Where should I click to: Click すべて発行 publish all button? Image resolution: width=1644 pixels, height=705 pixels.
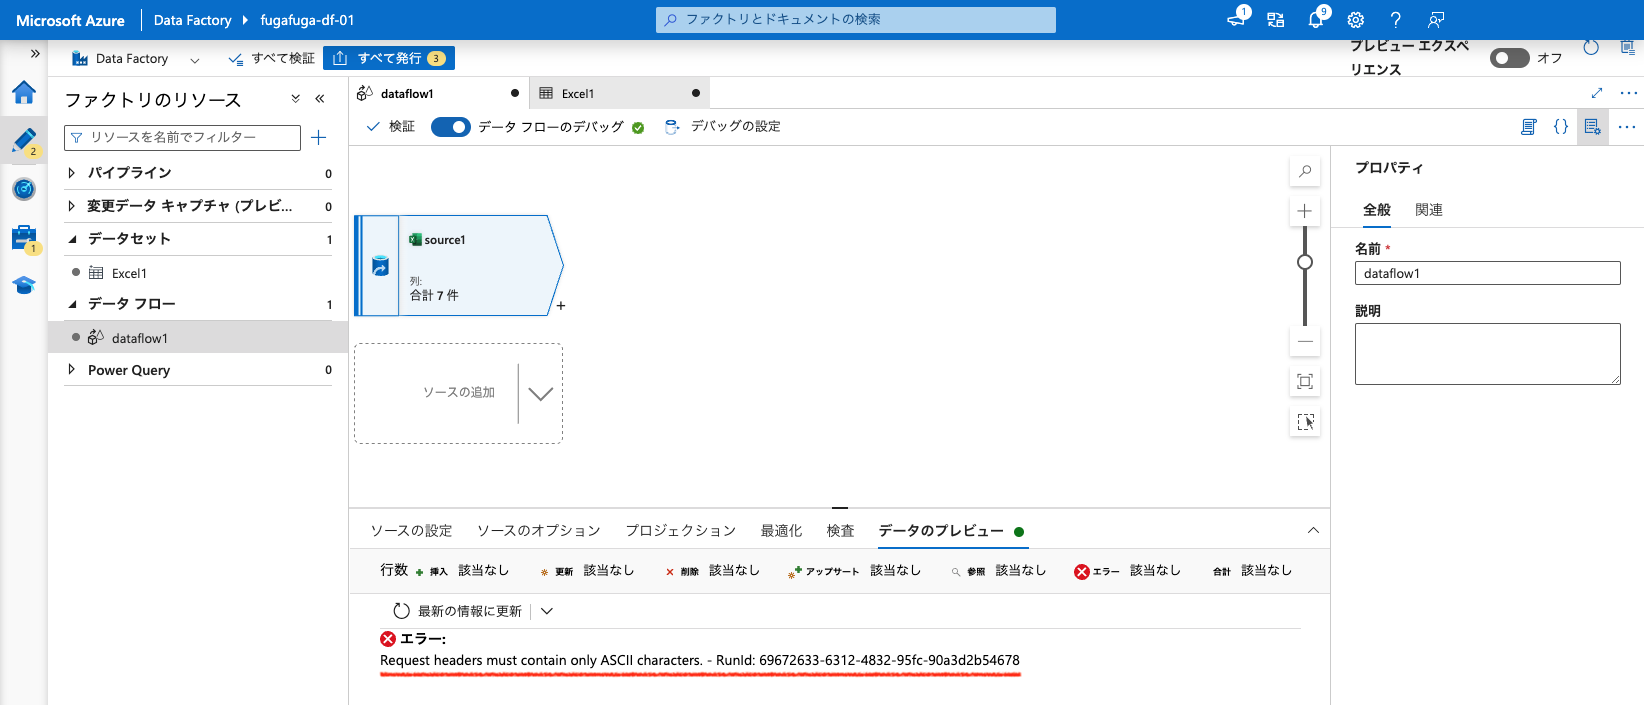click(389, 58)
